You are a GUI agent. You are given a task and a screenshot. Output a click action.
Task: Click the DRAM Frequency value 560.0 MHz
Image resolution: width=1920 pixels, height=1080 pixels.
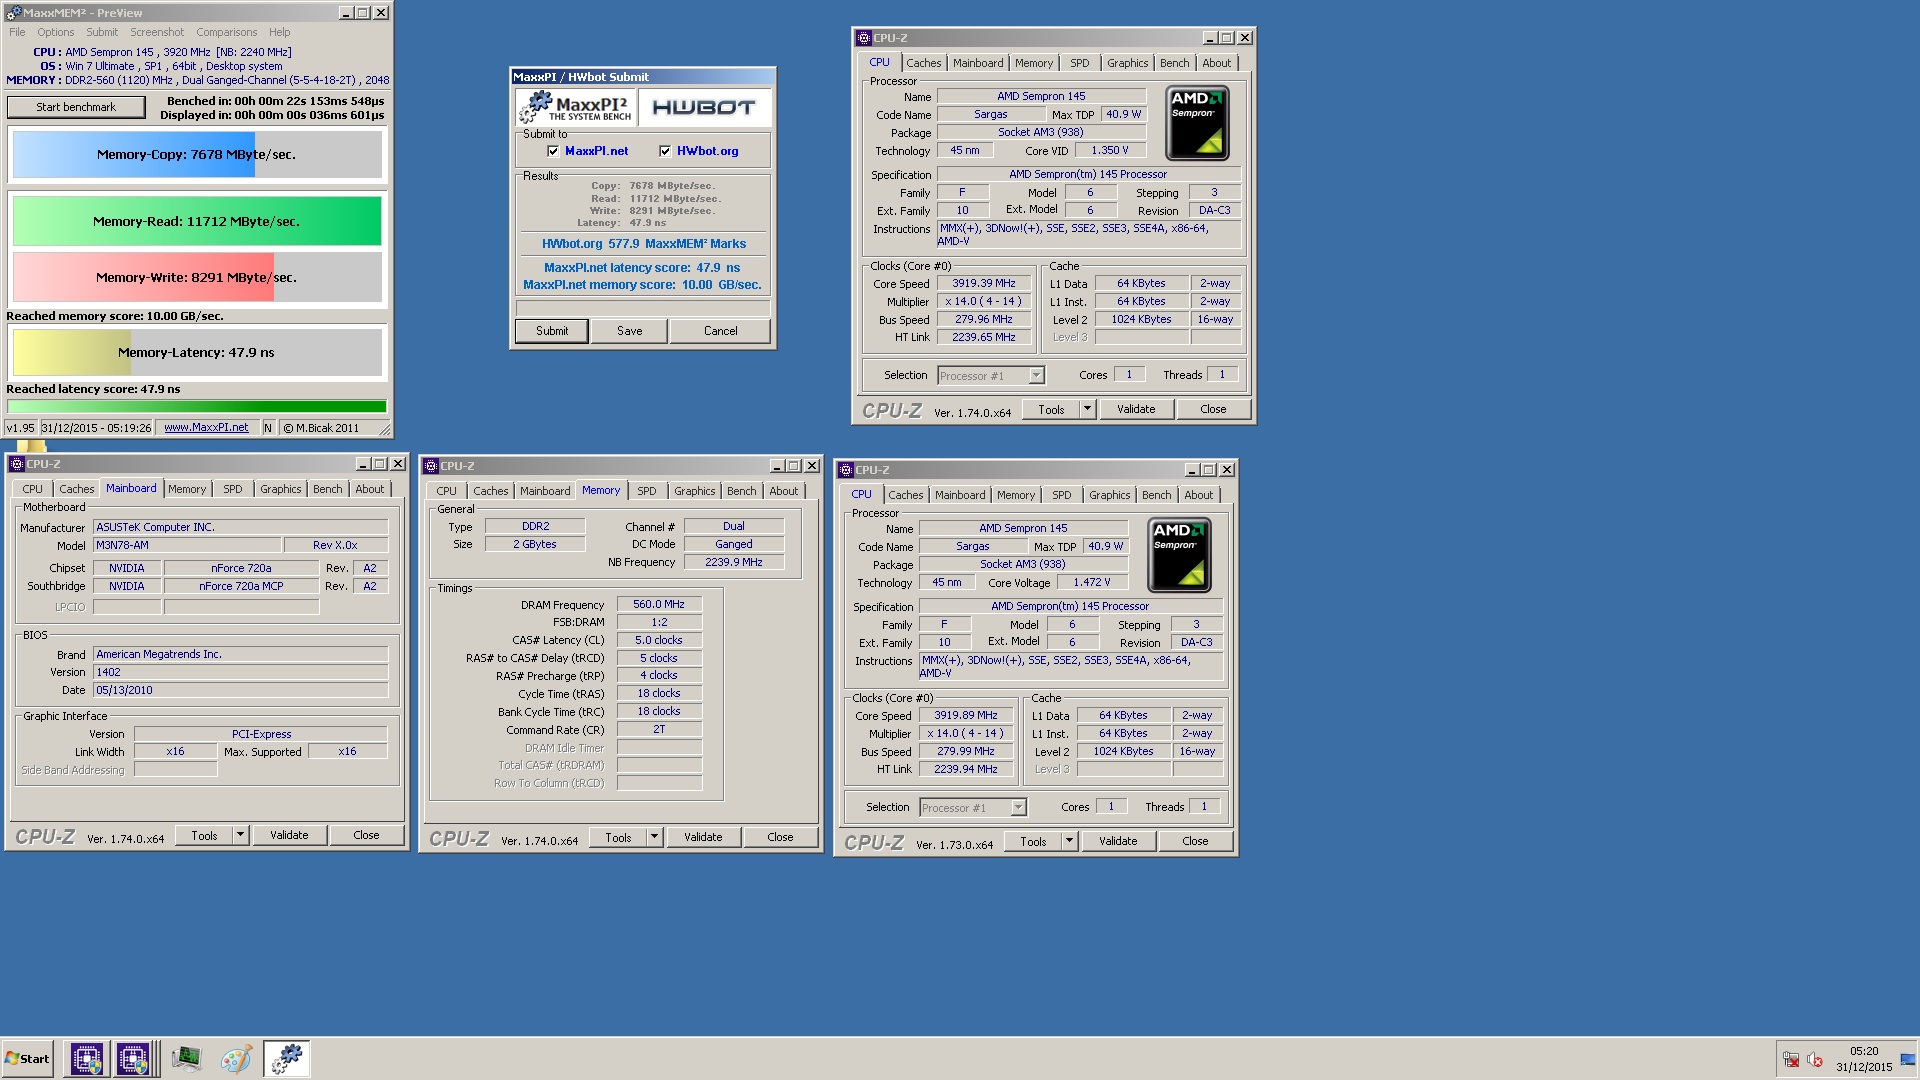(x=659, y=604)
